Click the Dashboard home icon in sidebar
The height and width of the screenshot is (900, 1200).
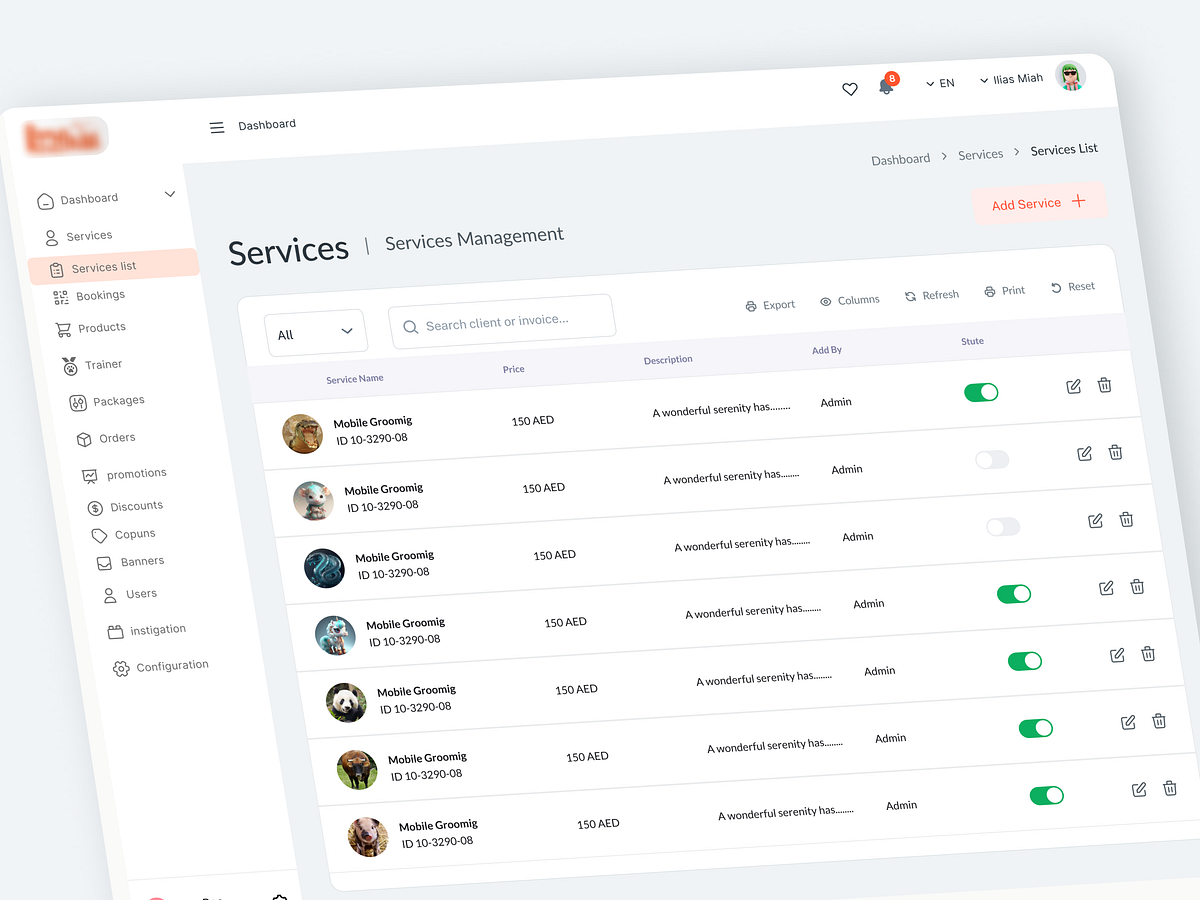point(45,202)
